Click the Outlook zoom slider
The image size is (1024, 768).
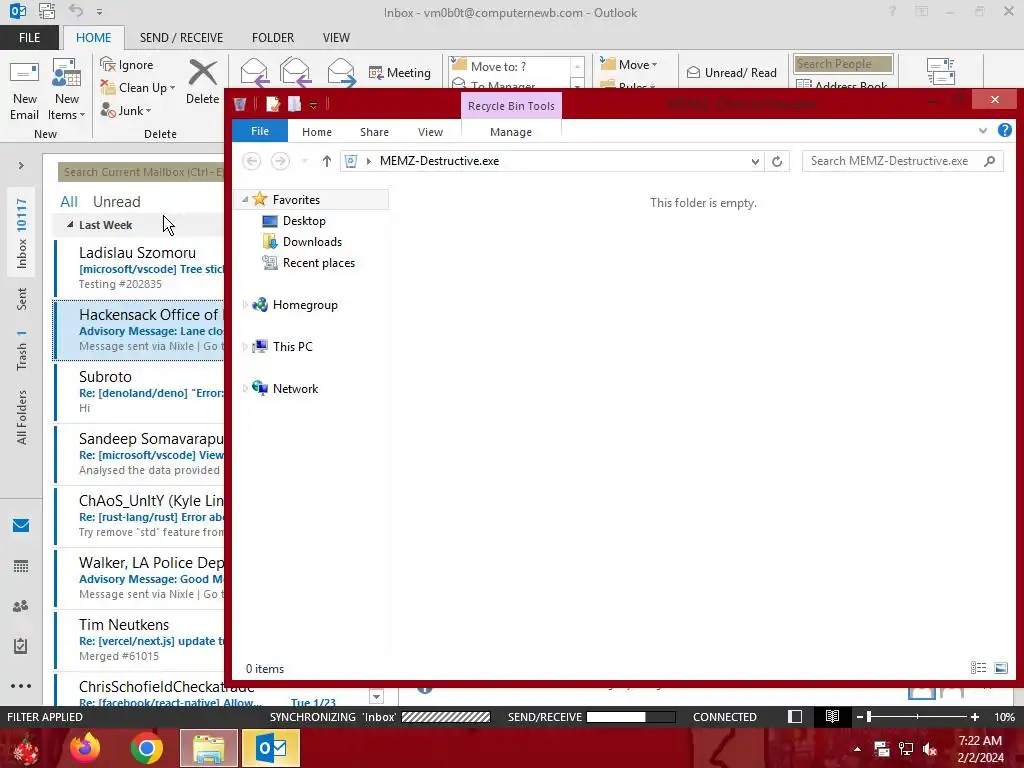(917, 717)
